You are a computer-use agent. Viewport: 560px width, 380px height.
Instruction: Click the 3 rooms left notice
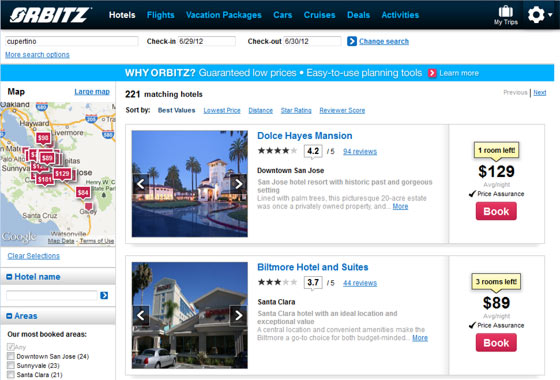496,282
